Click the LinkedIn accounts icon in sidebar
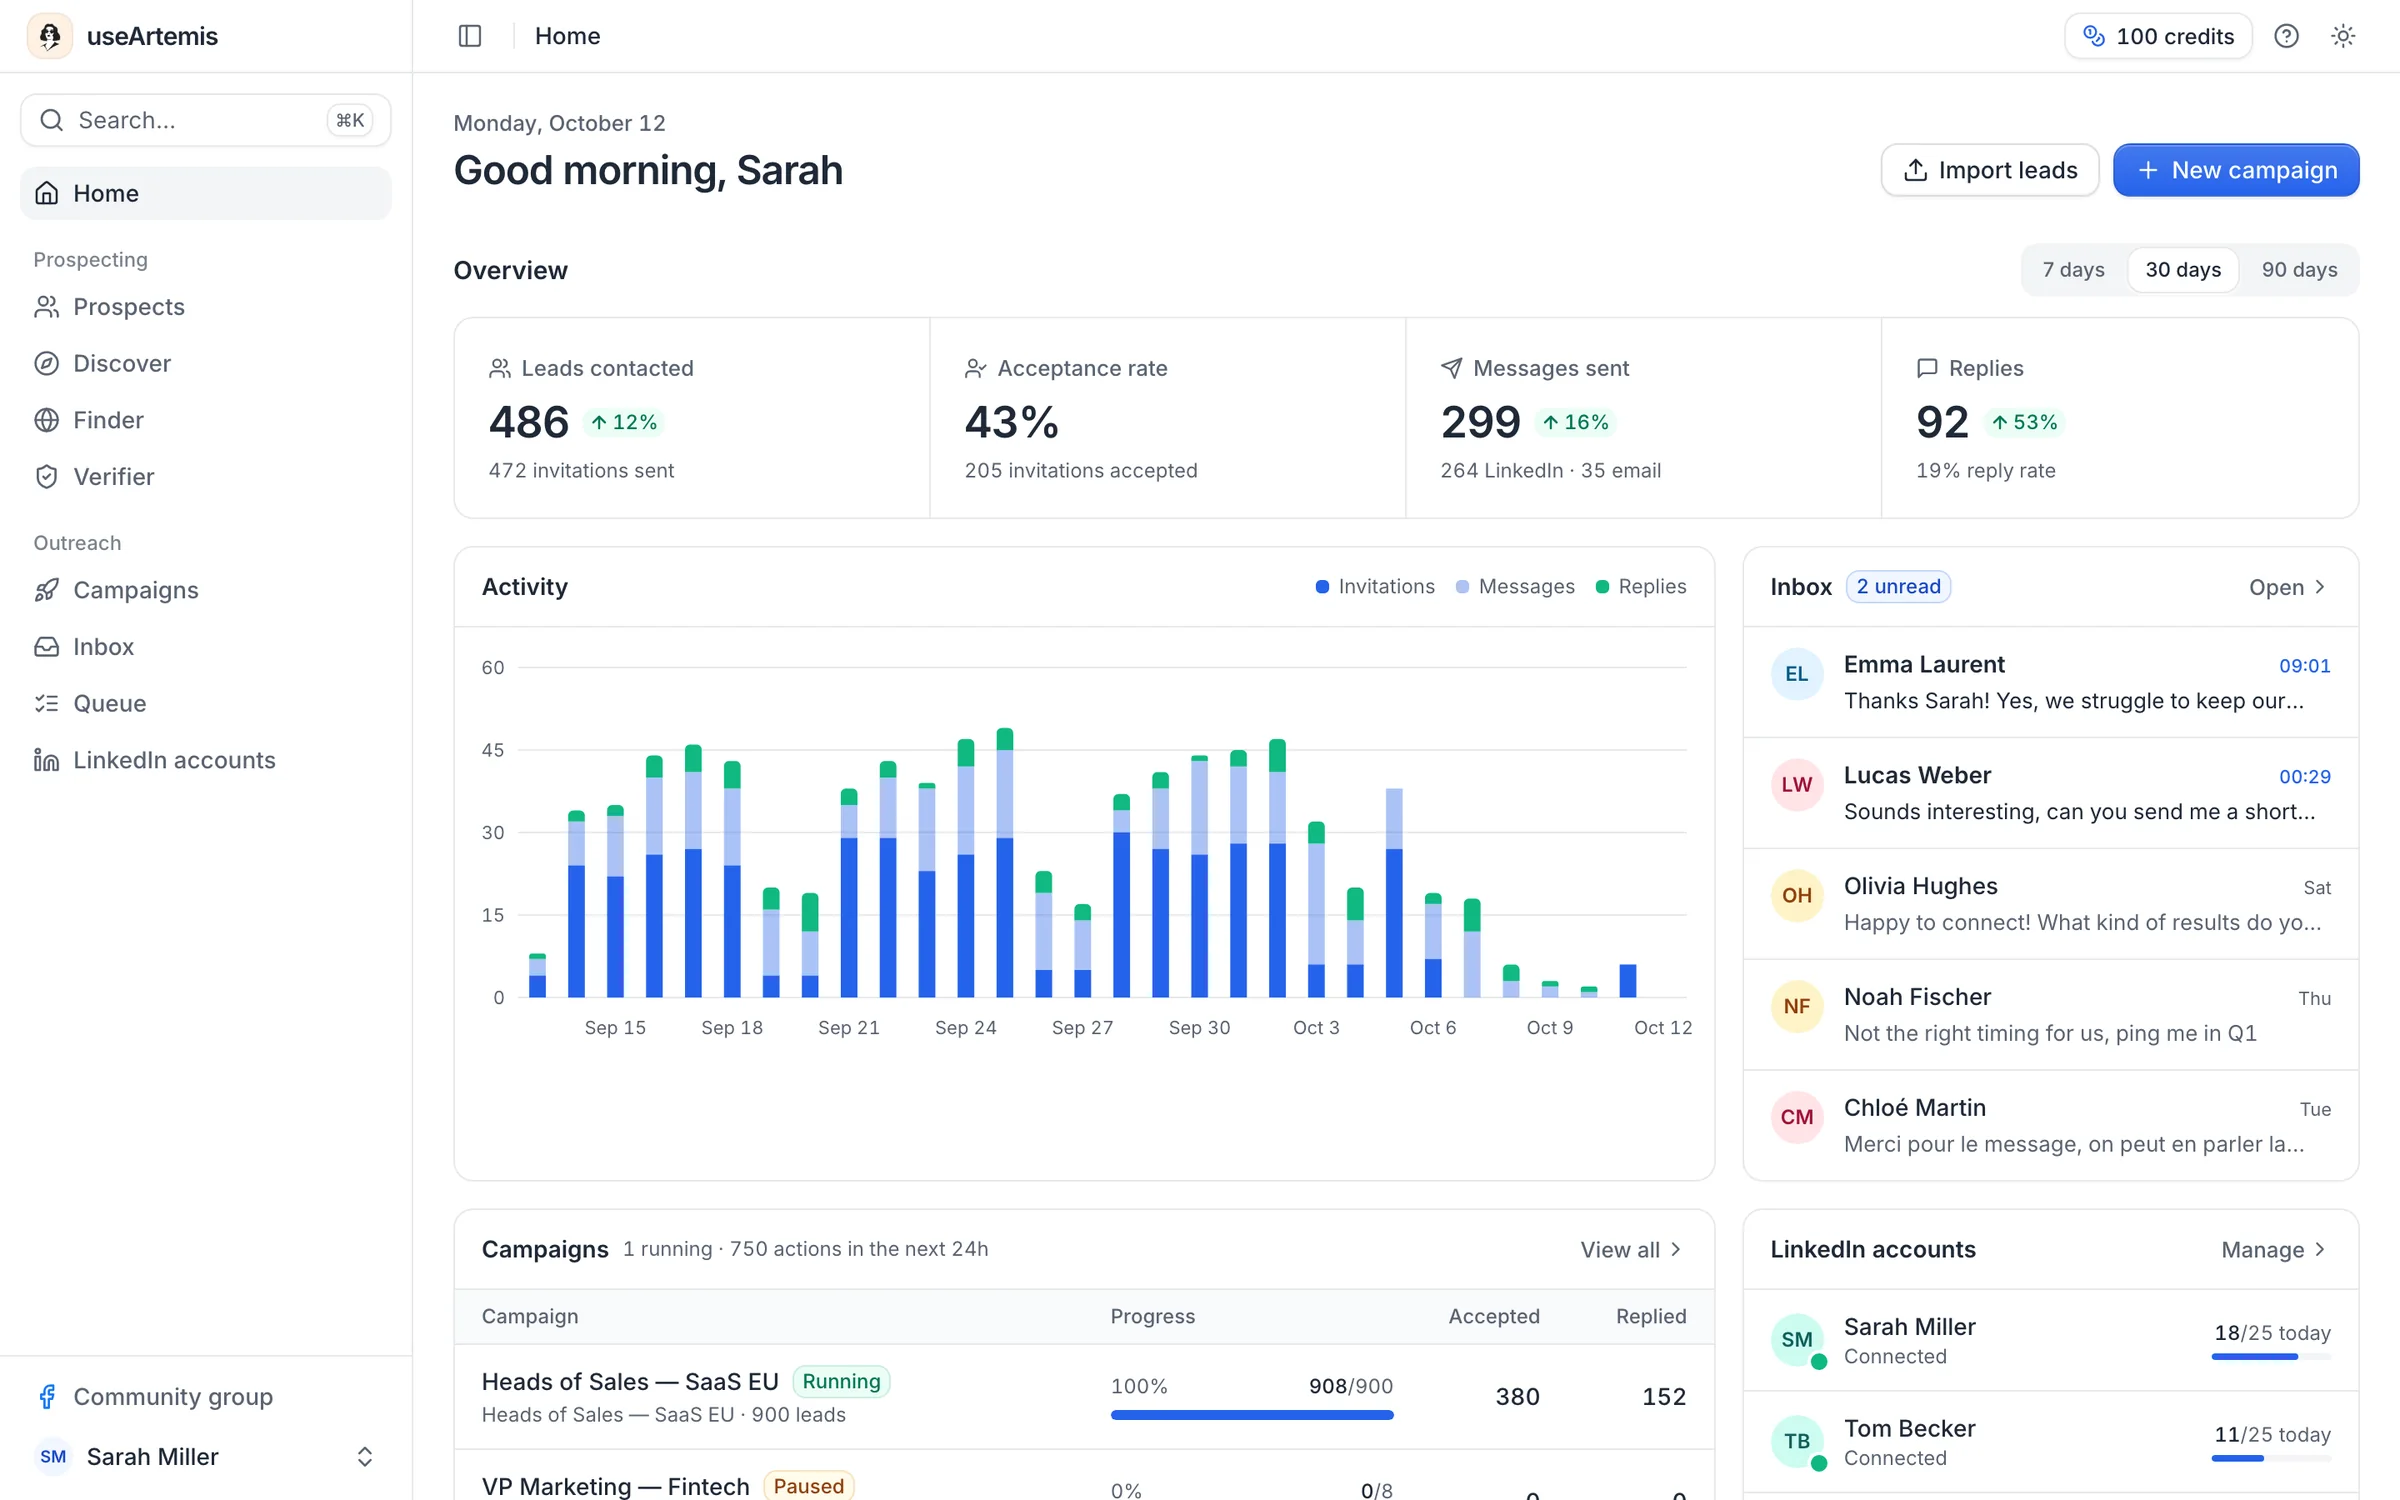 tap(47, 760)
